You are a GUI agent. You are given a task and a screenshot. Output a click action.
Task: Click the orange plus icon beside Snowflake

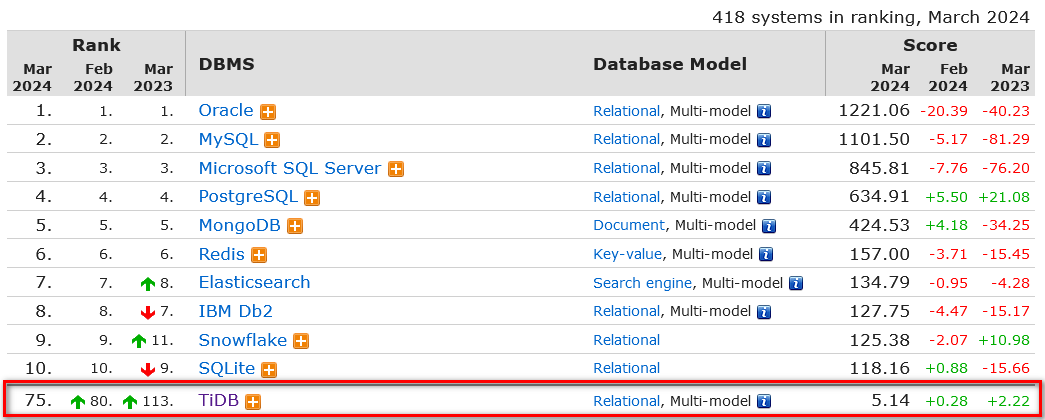pos(301,341)
